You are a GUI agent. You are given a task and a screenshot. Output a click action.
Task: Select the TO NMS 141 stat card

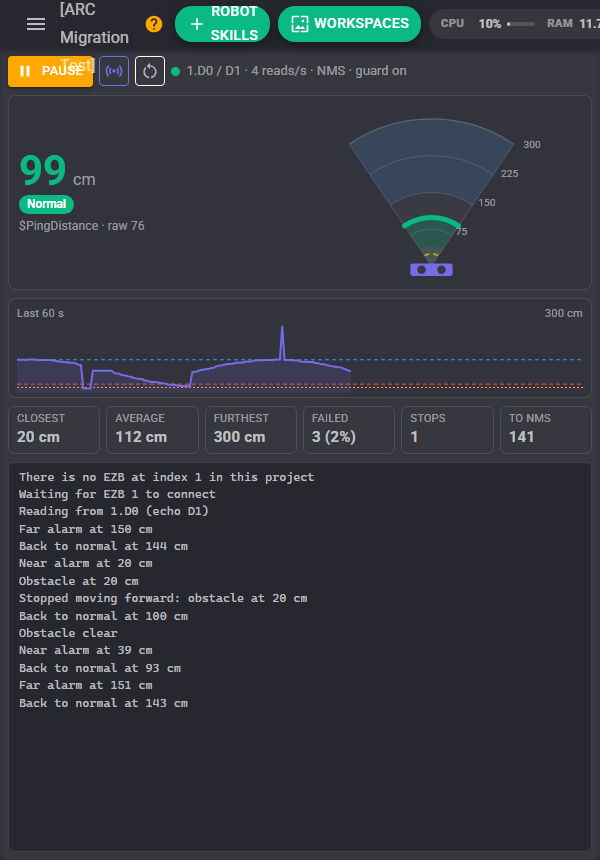[x=546, y=430]
